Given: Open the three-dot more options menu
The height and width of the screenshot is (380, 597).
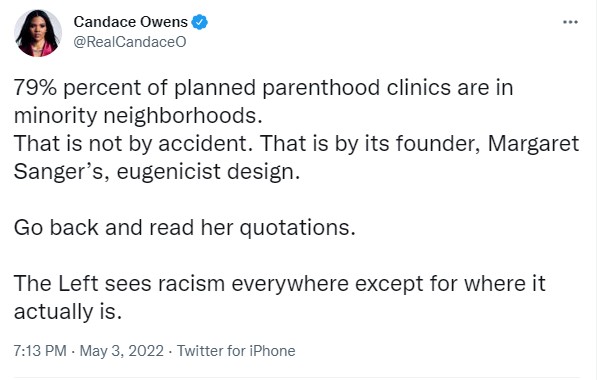Looking at the screenshot, I should point(570,22).
